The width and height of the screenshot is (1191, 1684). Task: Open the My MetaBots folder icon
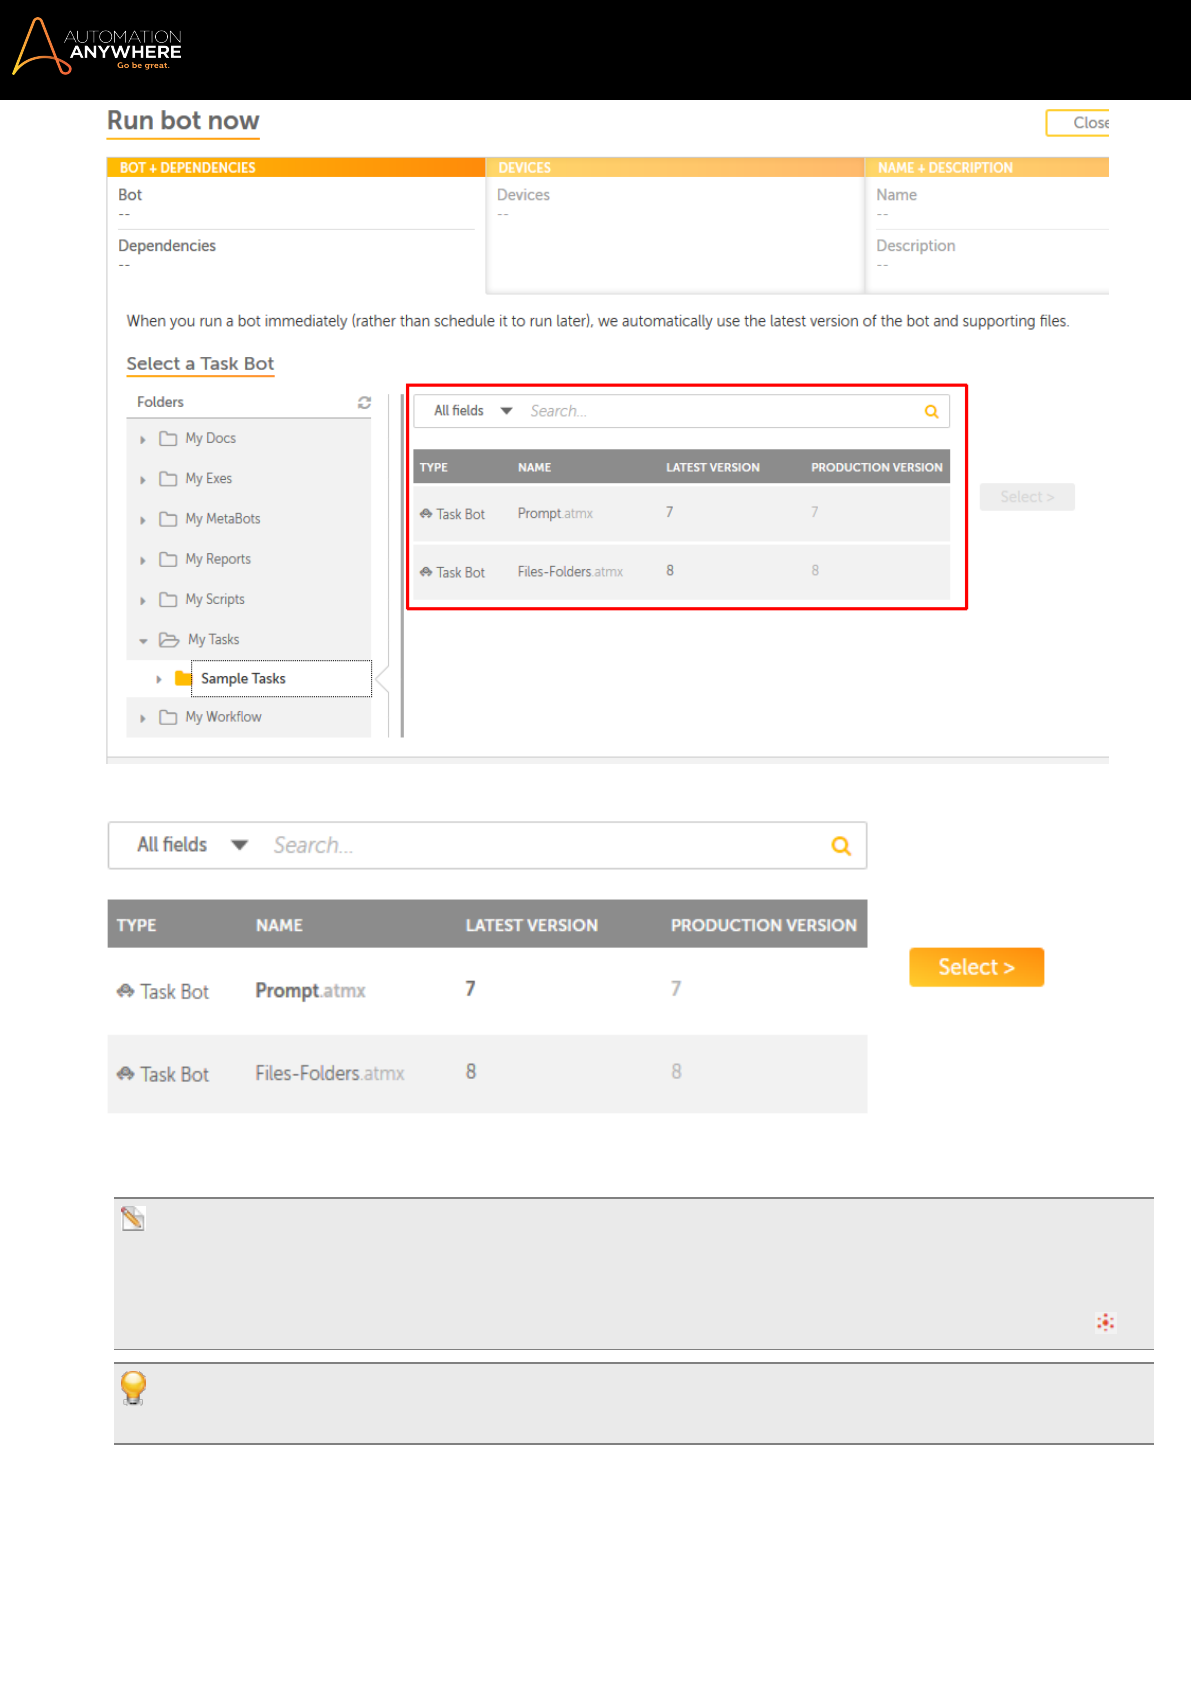coord(168,518)
